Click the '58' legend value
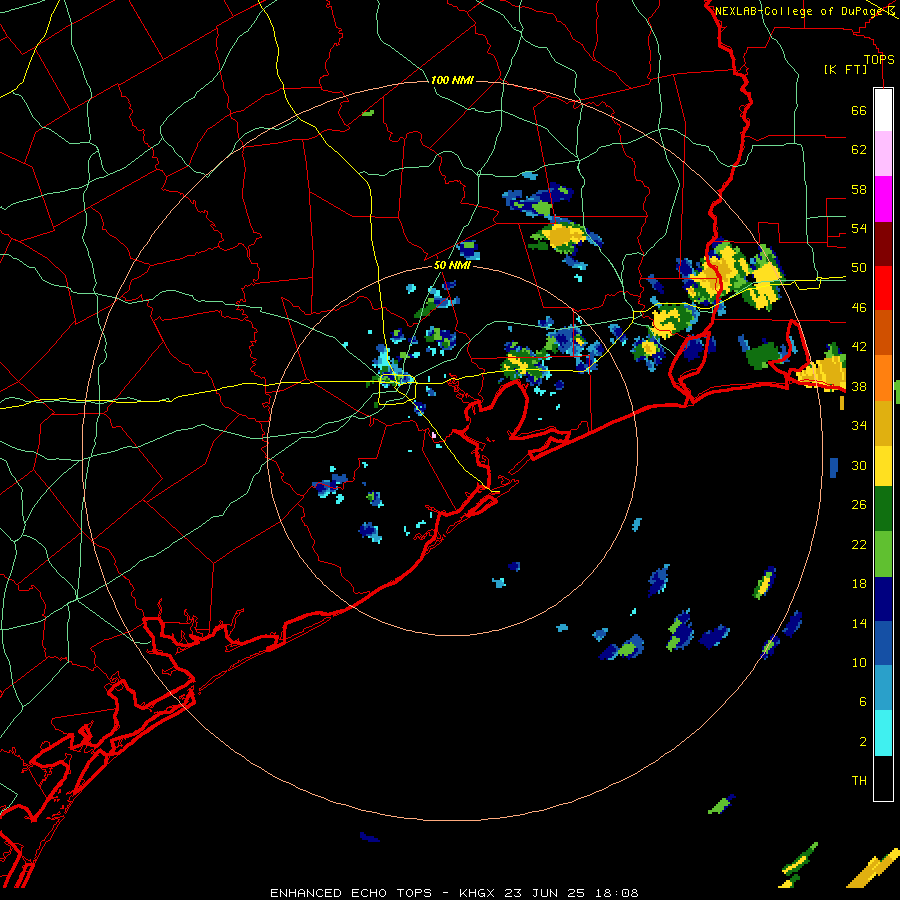The height and width of the screenshot is (900, 900). click(x=859, y=189)
